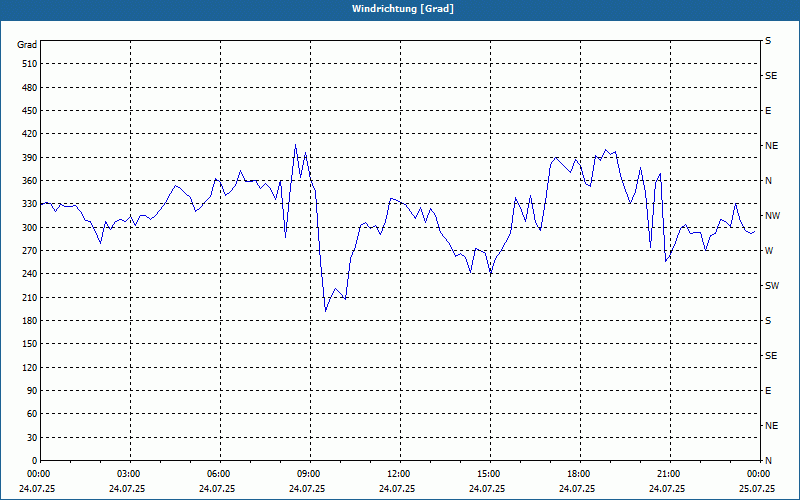Click the 300 degree axis label

pyautogui.click(x=30, y=228)
